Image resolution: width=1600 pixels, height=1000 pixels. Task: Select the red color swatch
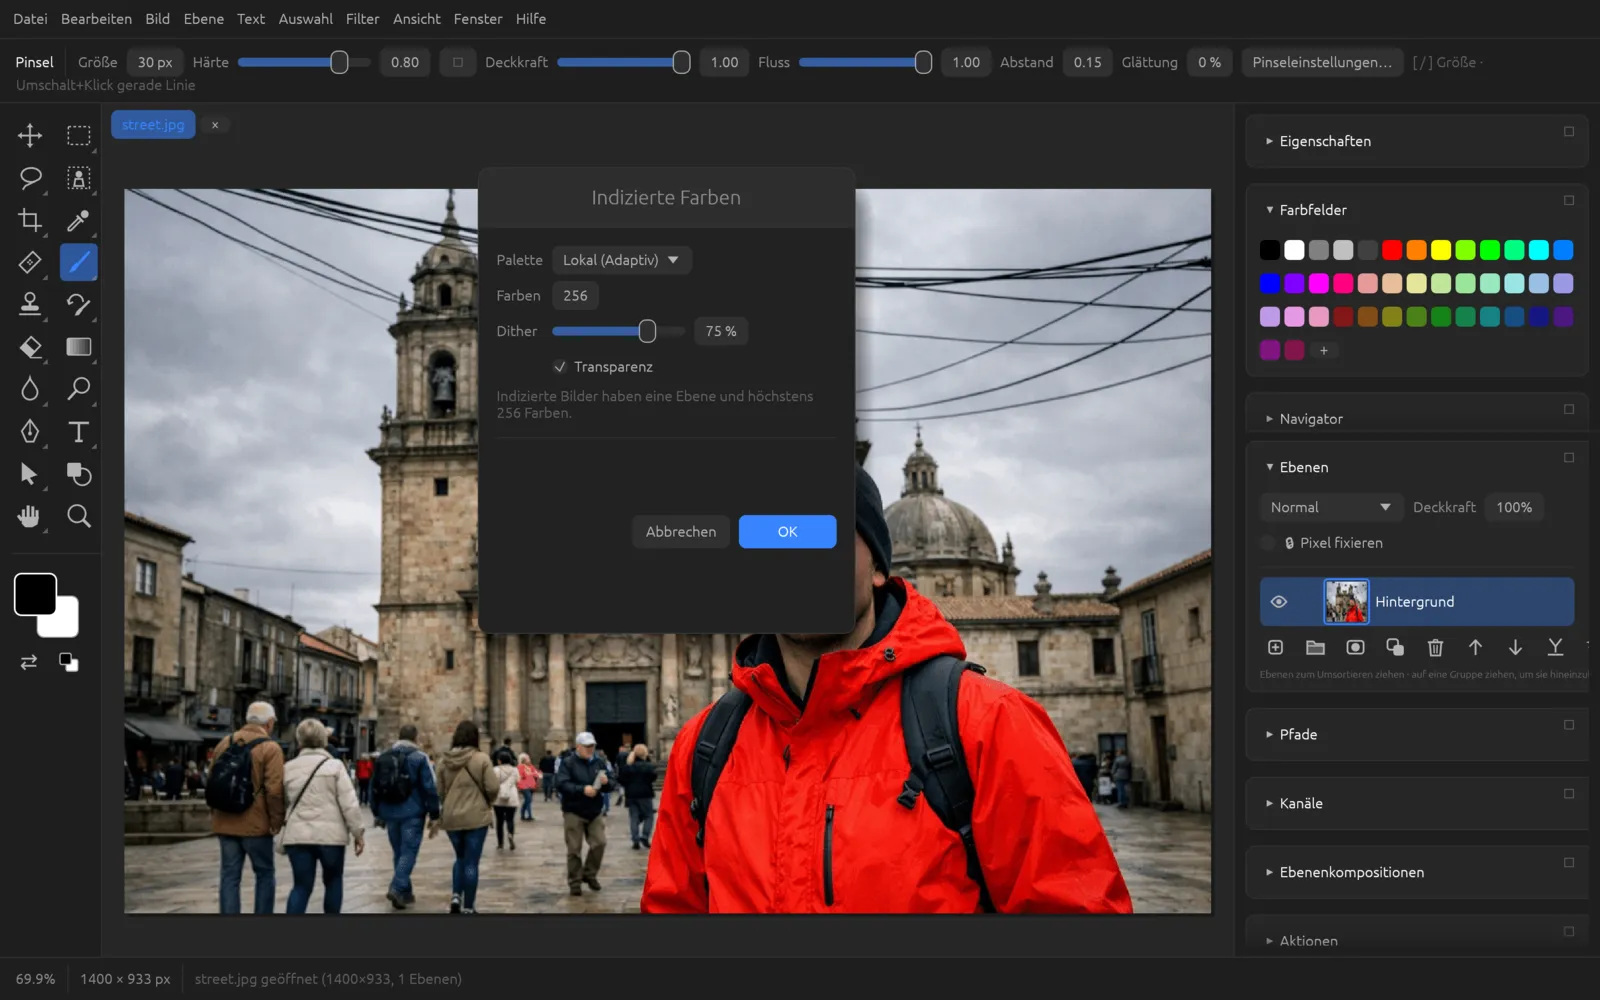pos(1392,250)
